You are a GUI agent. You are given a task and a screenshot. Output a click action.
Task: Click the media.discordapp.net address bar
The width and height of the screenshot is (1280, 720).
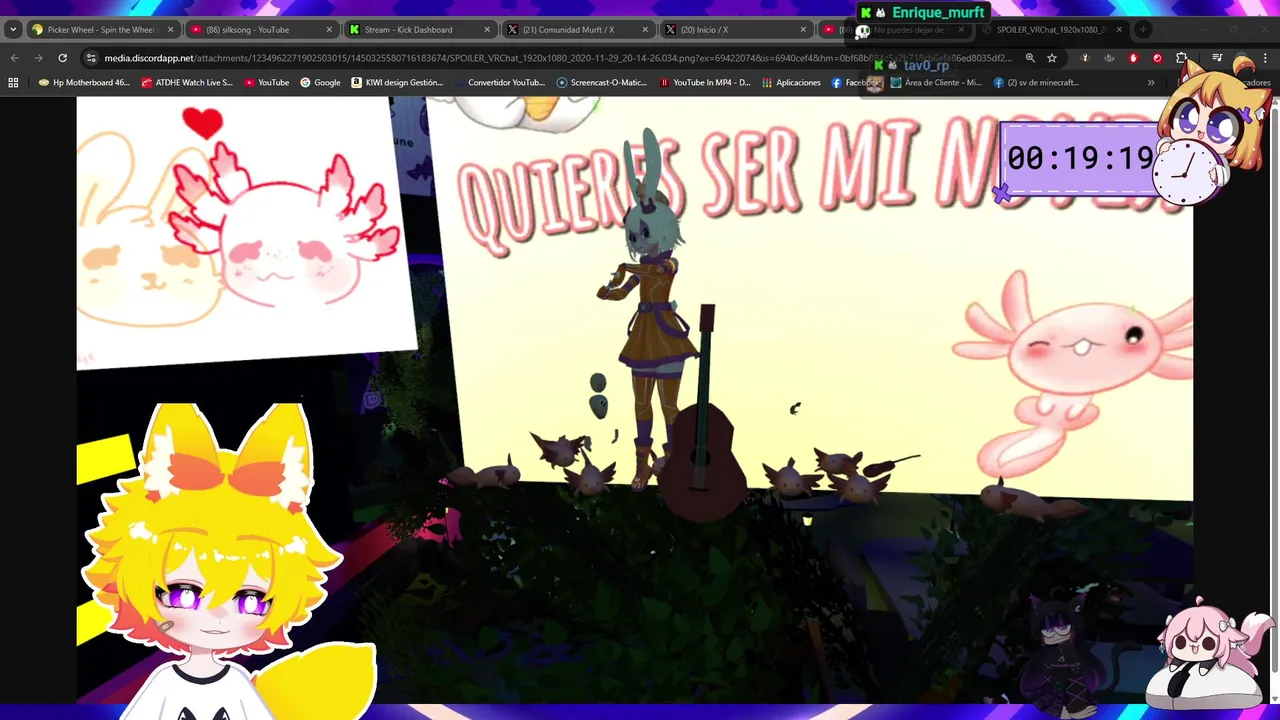(558, 58)
